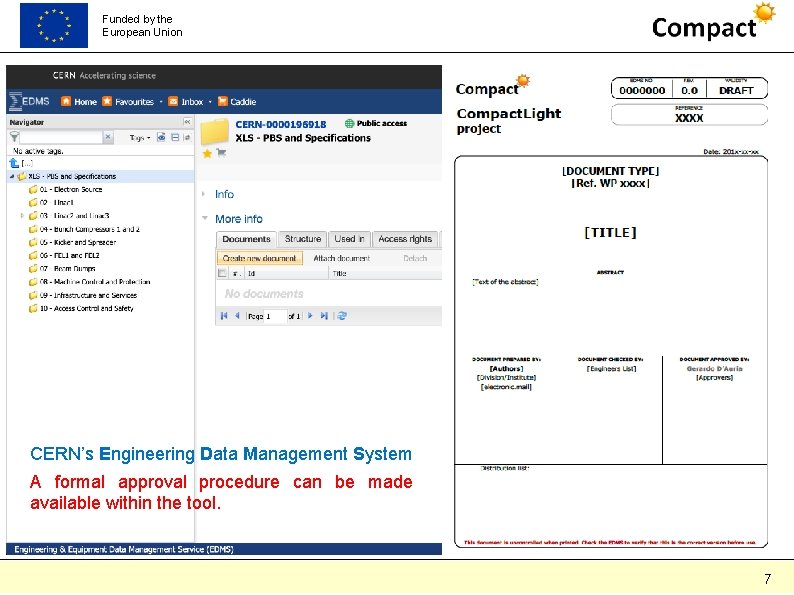Click the EDMS logo
Screen dimensions: 794x595
click(x=29, y=101)
